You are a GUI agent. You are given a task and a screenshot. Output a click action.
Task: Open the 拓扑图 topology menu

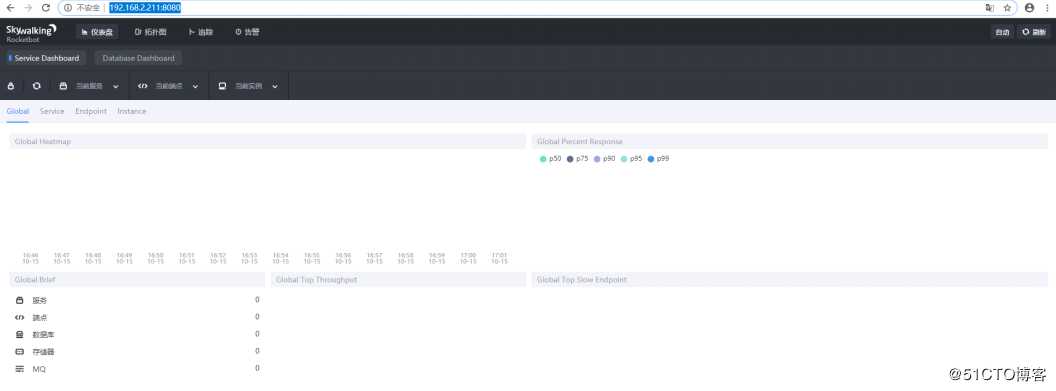pyautogui.click(x=150, y=32)
